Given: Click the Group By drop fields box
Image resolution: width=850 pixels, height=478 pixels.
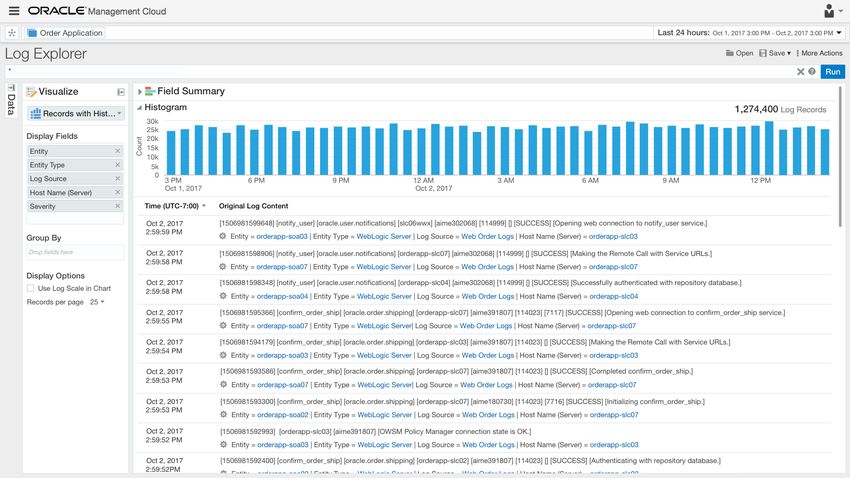Looking at the screenshot, I should click(x=75, y=252).
